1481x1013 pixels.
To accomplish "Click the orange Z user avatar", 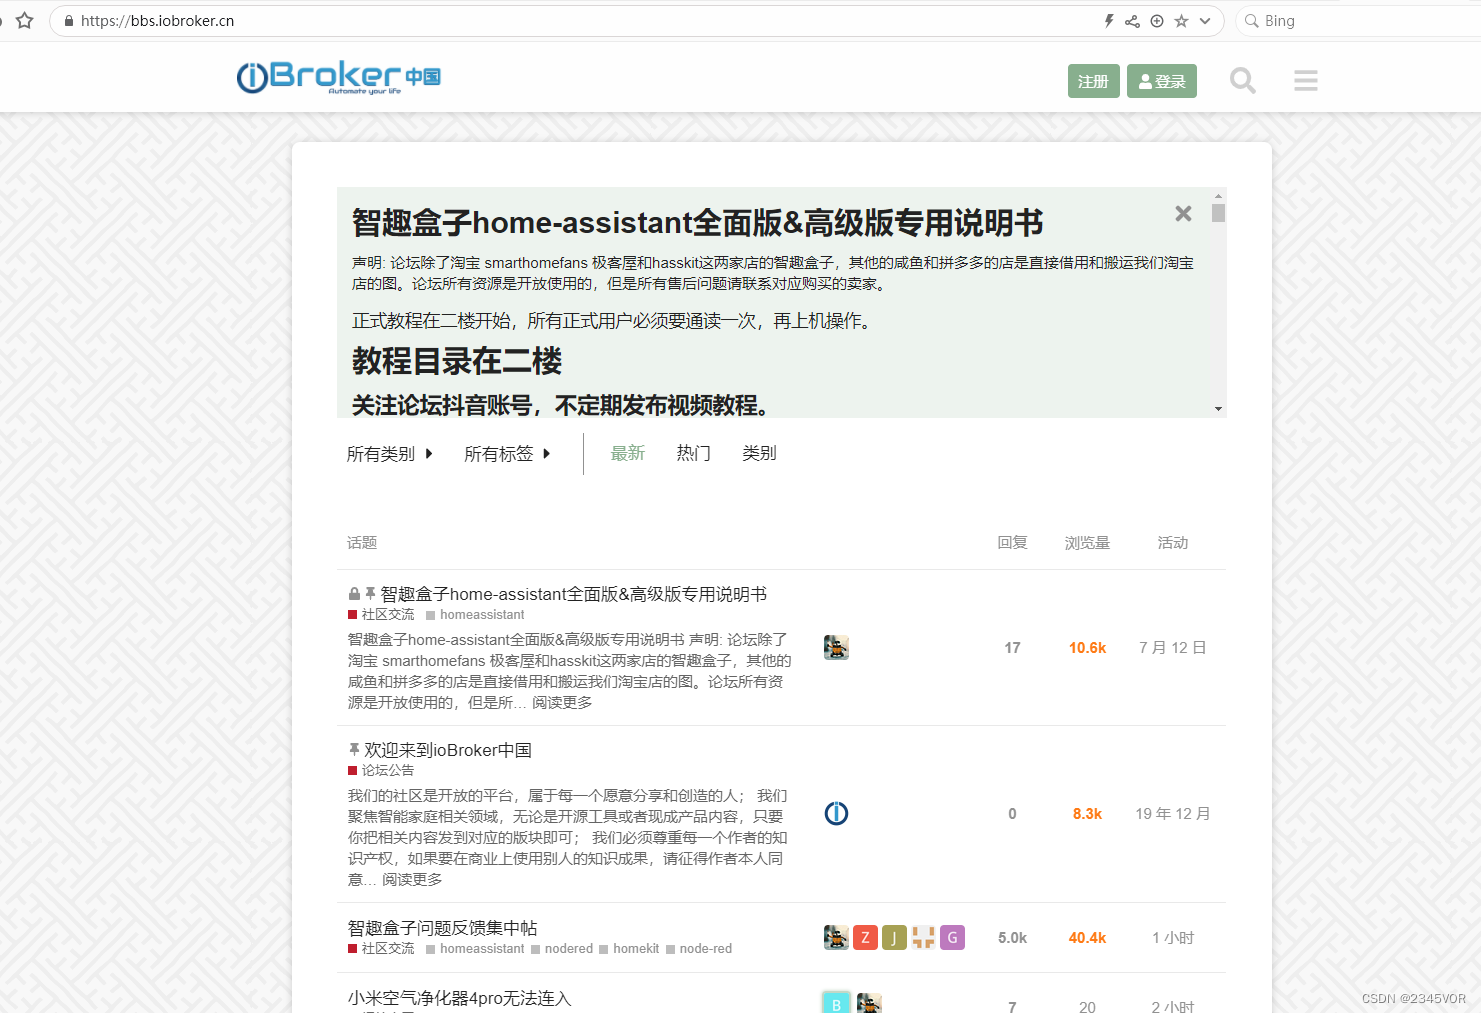I will 865,937.
